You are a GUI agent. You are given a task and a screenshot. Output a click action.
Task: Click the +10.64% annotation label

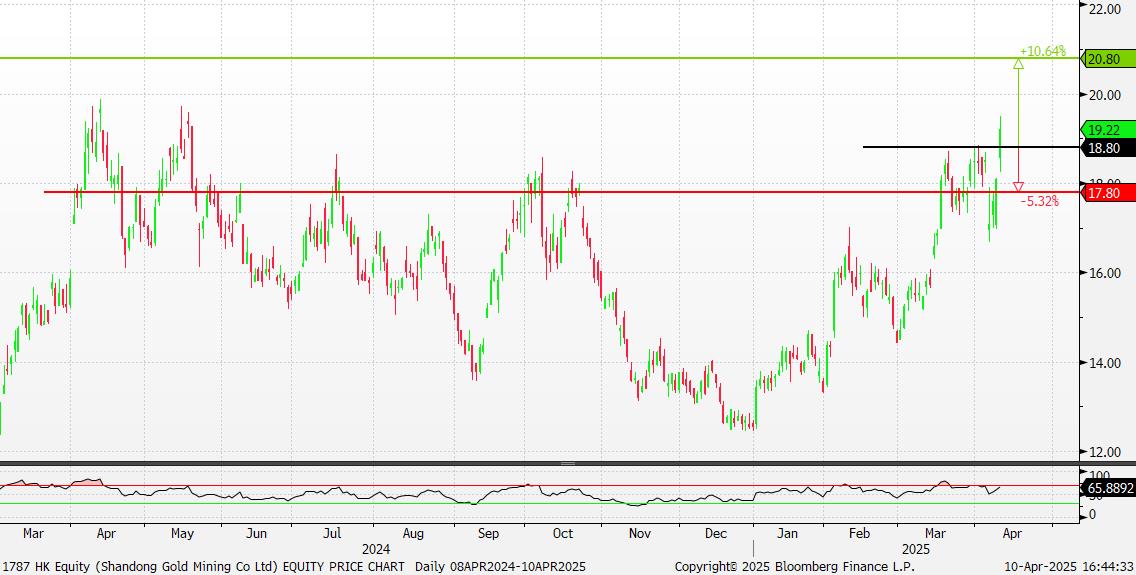(x=1042, y=51)
